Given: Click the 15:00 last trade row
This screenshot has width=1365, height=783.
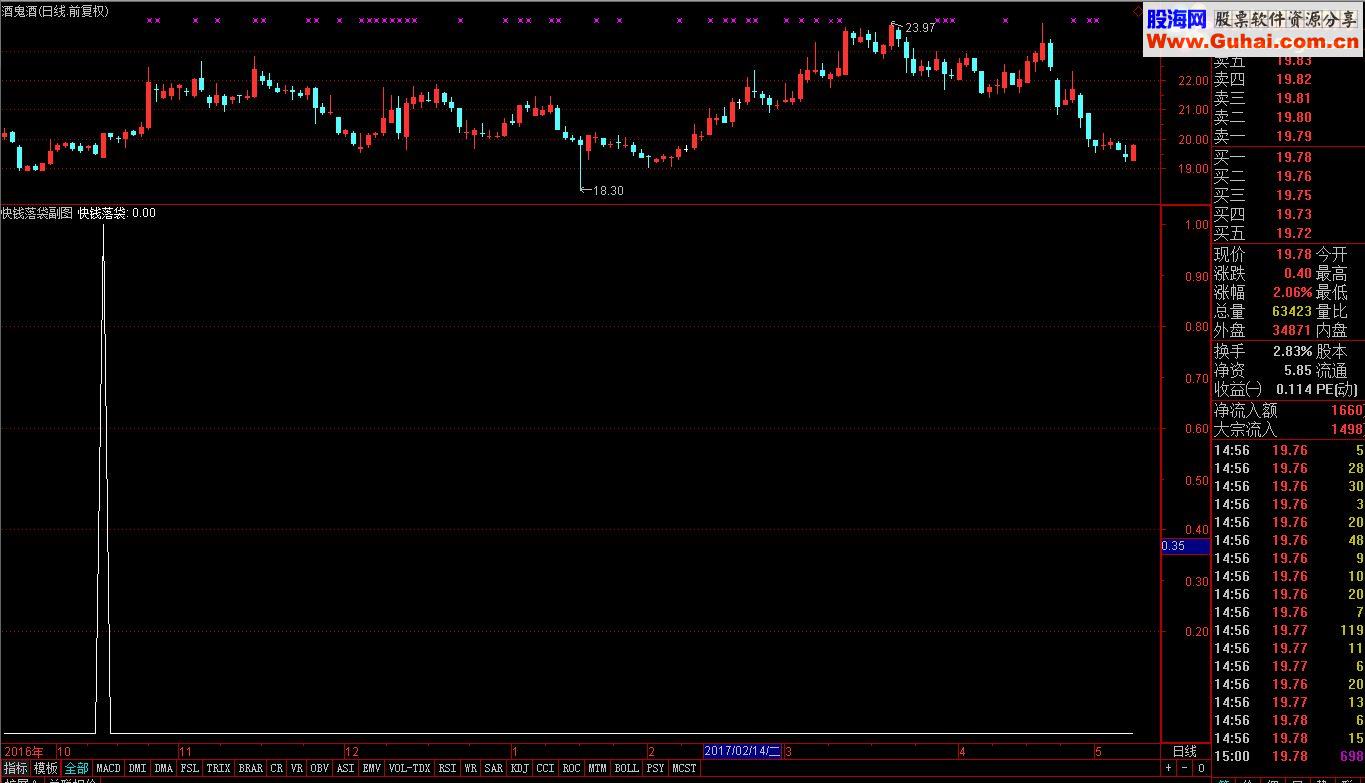Looking at the screenshot, I should 1288,756.
